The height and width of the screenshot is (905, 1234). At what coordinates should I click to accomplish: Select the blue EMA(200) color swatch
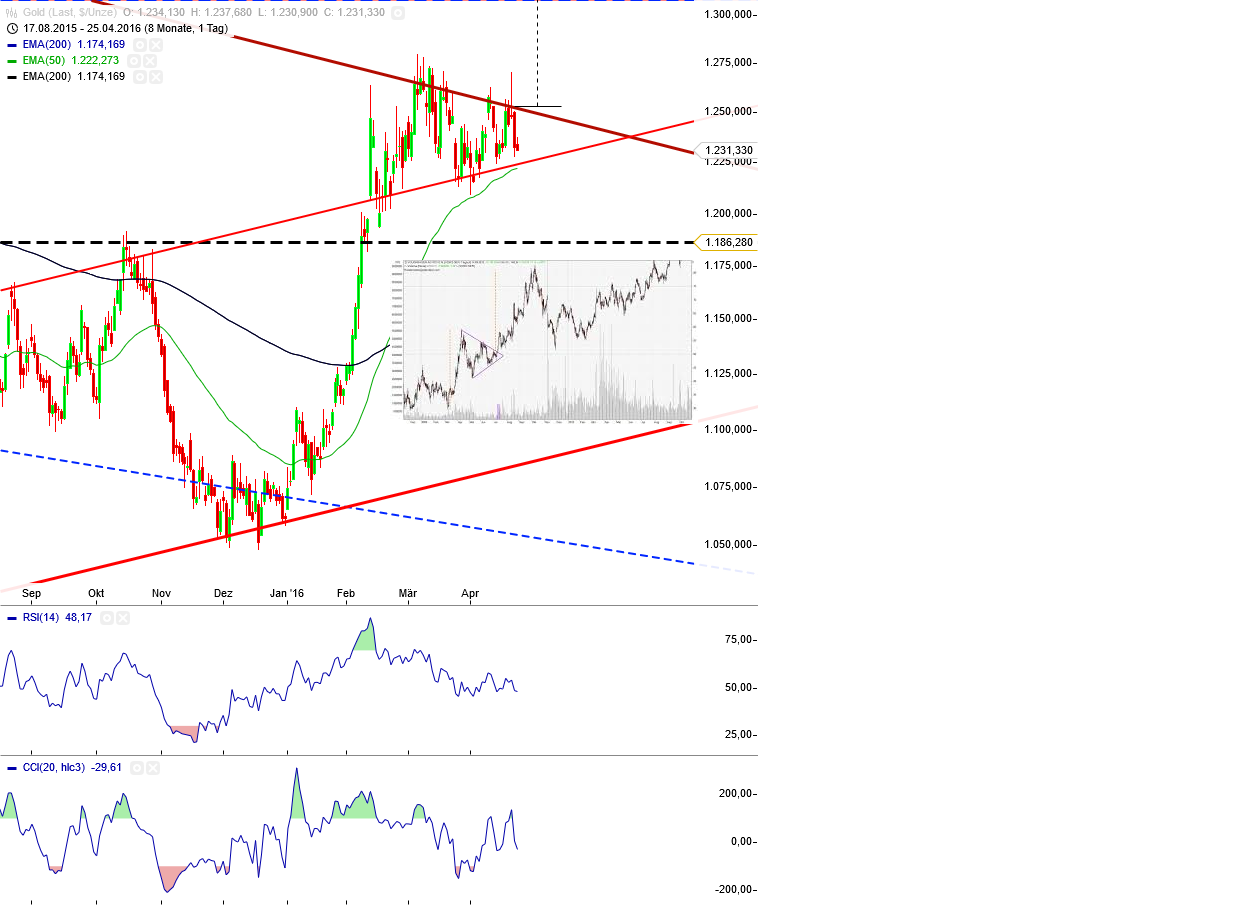(x=11, y=44)
